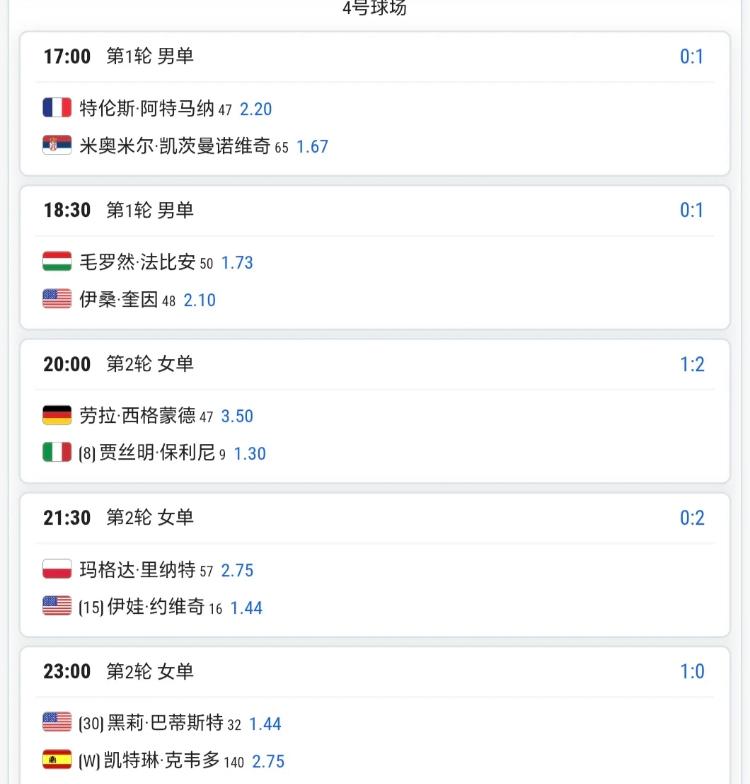Image resolution: width=750 pixels, height=784 pixels.
Task: Select odds 1.67 for 凯茨曼诺维奇
Action: 312,146
